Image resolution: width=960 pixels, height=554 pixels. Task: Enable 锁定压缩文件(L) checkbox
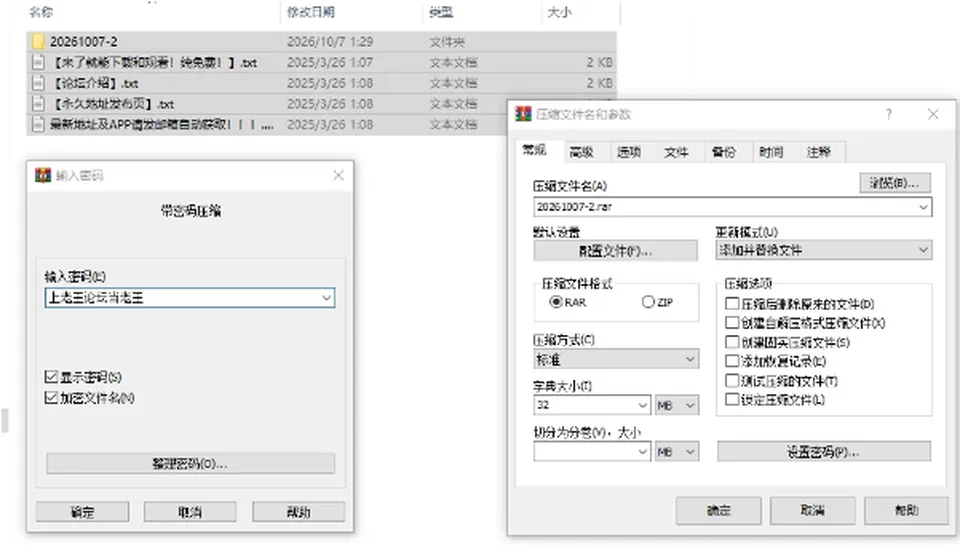click(732, 400)
